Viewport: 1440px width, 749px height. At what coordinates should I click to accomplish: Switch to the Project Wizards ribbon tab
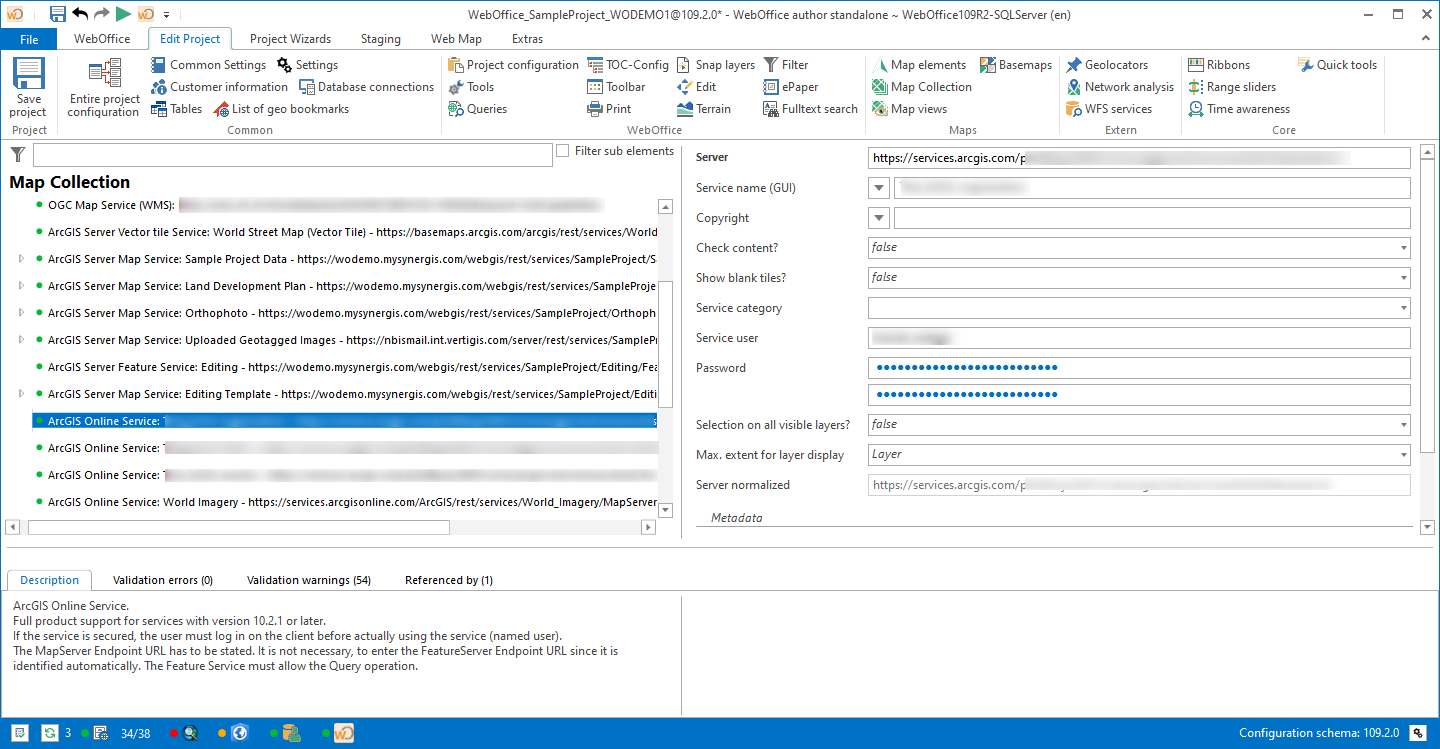(290, 39)
